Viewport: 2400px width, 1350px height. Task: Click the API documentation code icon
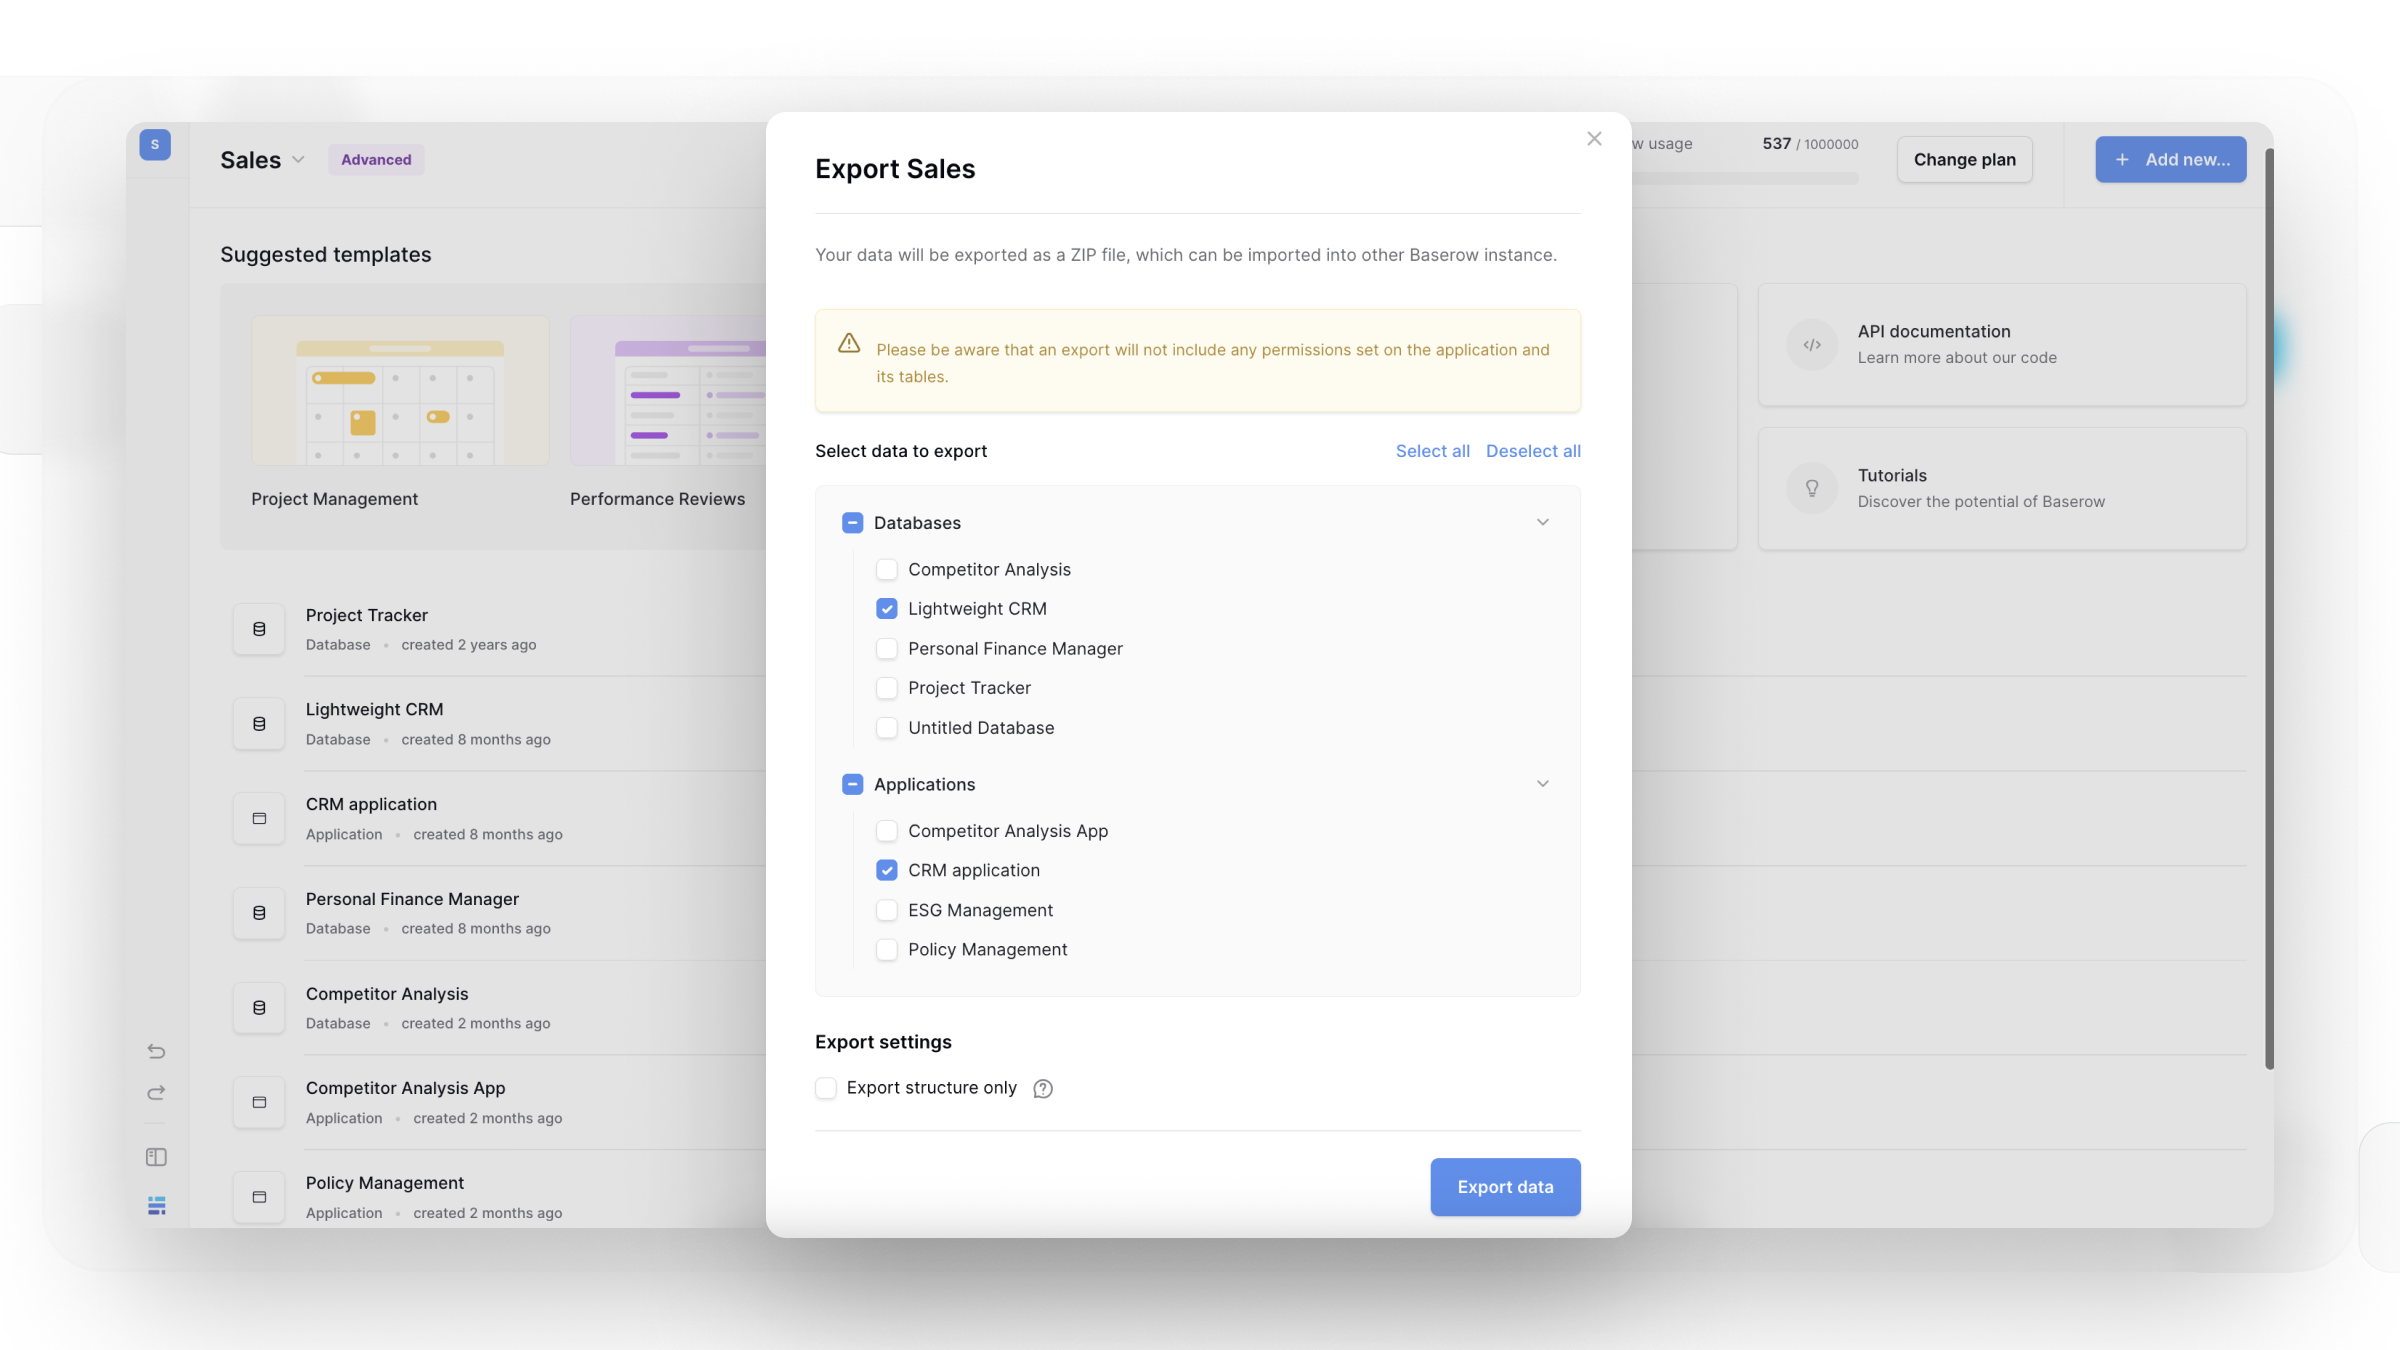click(x=1812, y=345)
